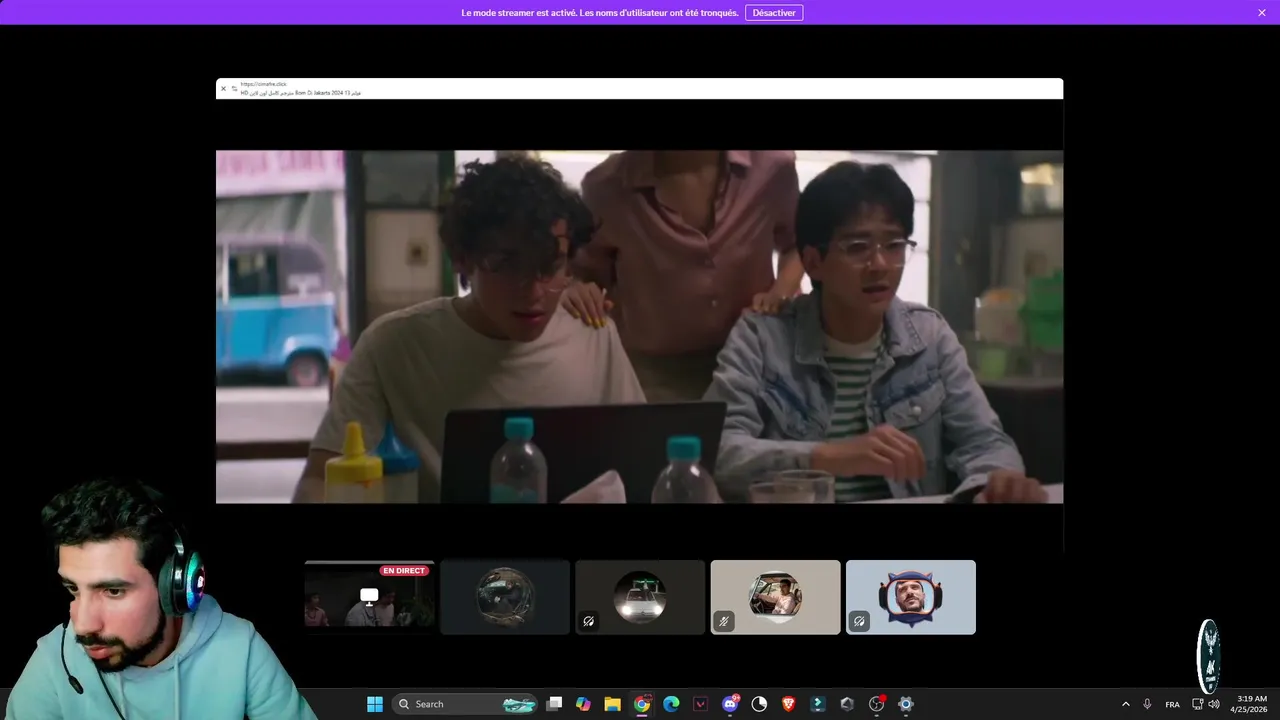Open the Windows Start menu

(374, 704)
